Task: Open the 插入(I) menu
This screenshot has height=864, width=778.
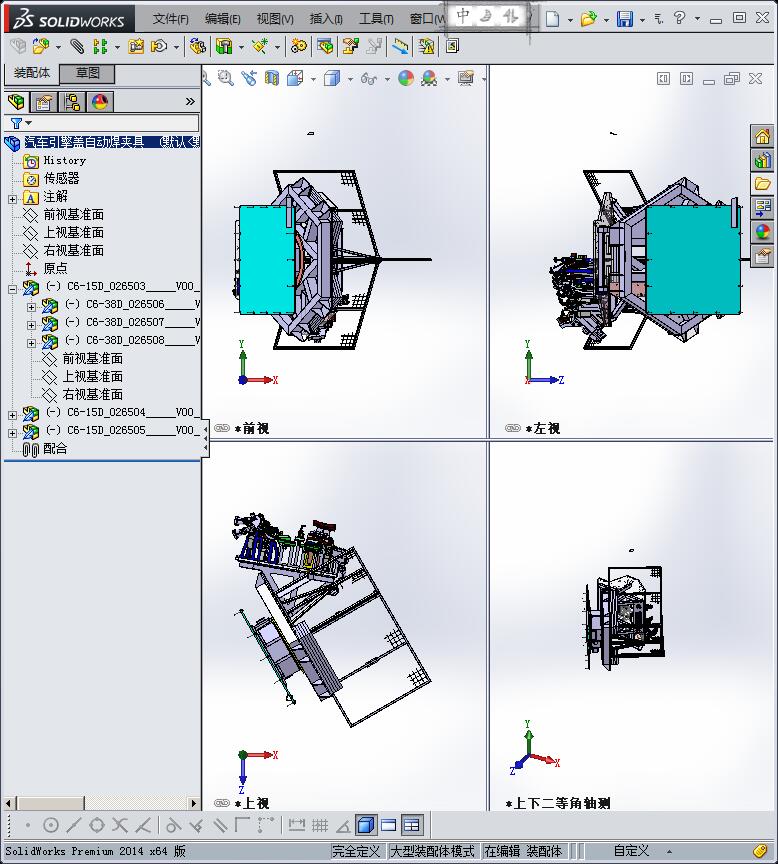Action: [x=326, y=19]
